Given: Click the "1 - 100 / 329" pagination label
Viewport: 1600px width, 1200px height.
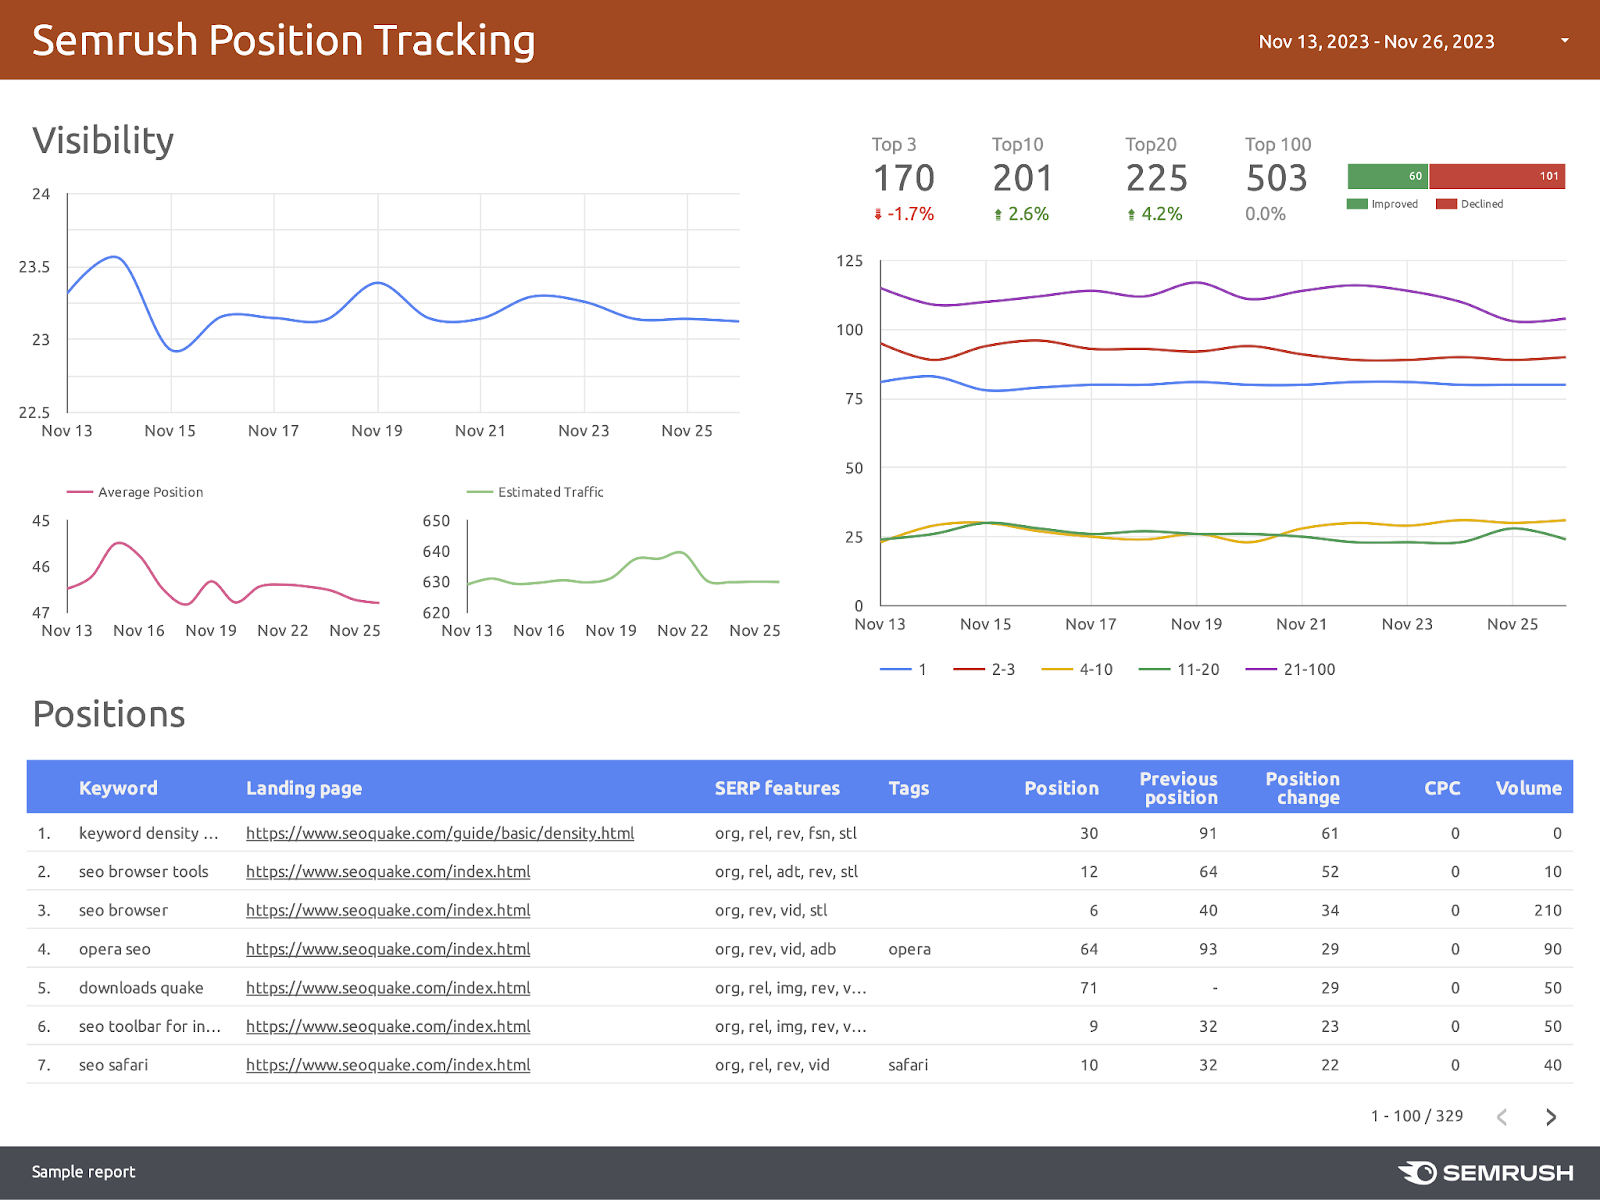Looking at the screenshot, I should 1416,1116.
